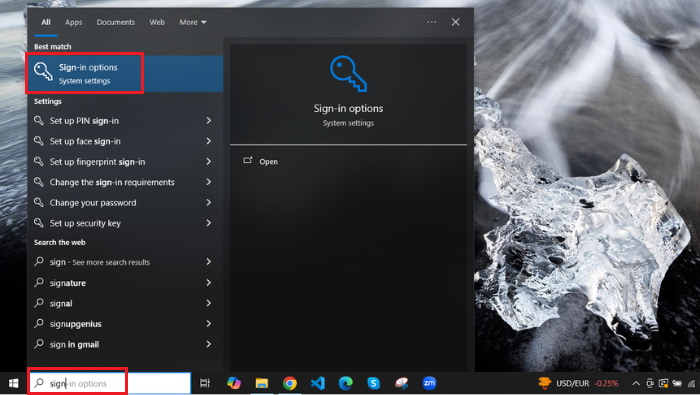This screenshot has width=700, height=395.
Task: Click the battery tray icon
Action: 677,383
